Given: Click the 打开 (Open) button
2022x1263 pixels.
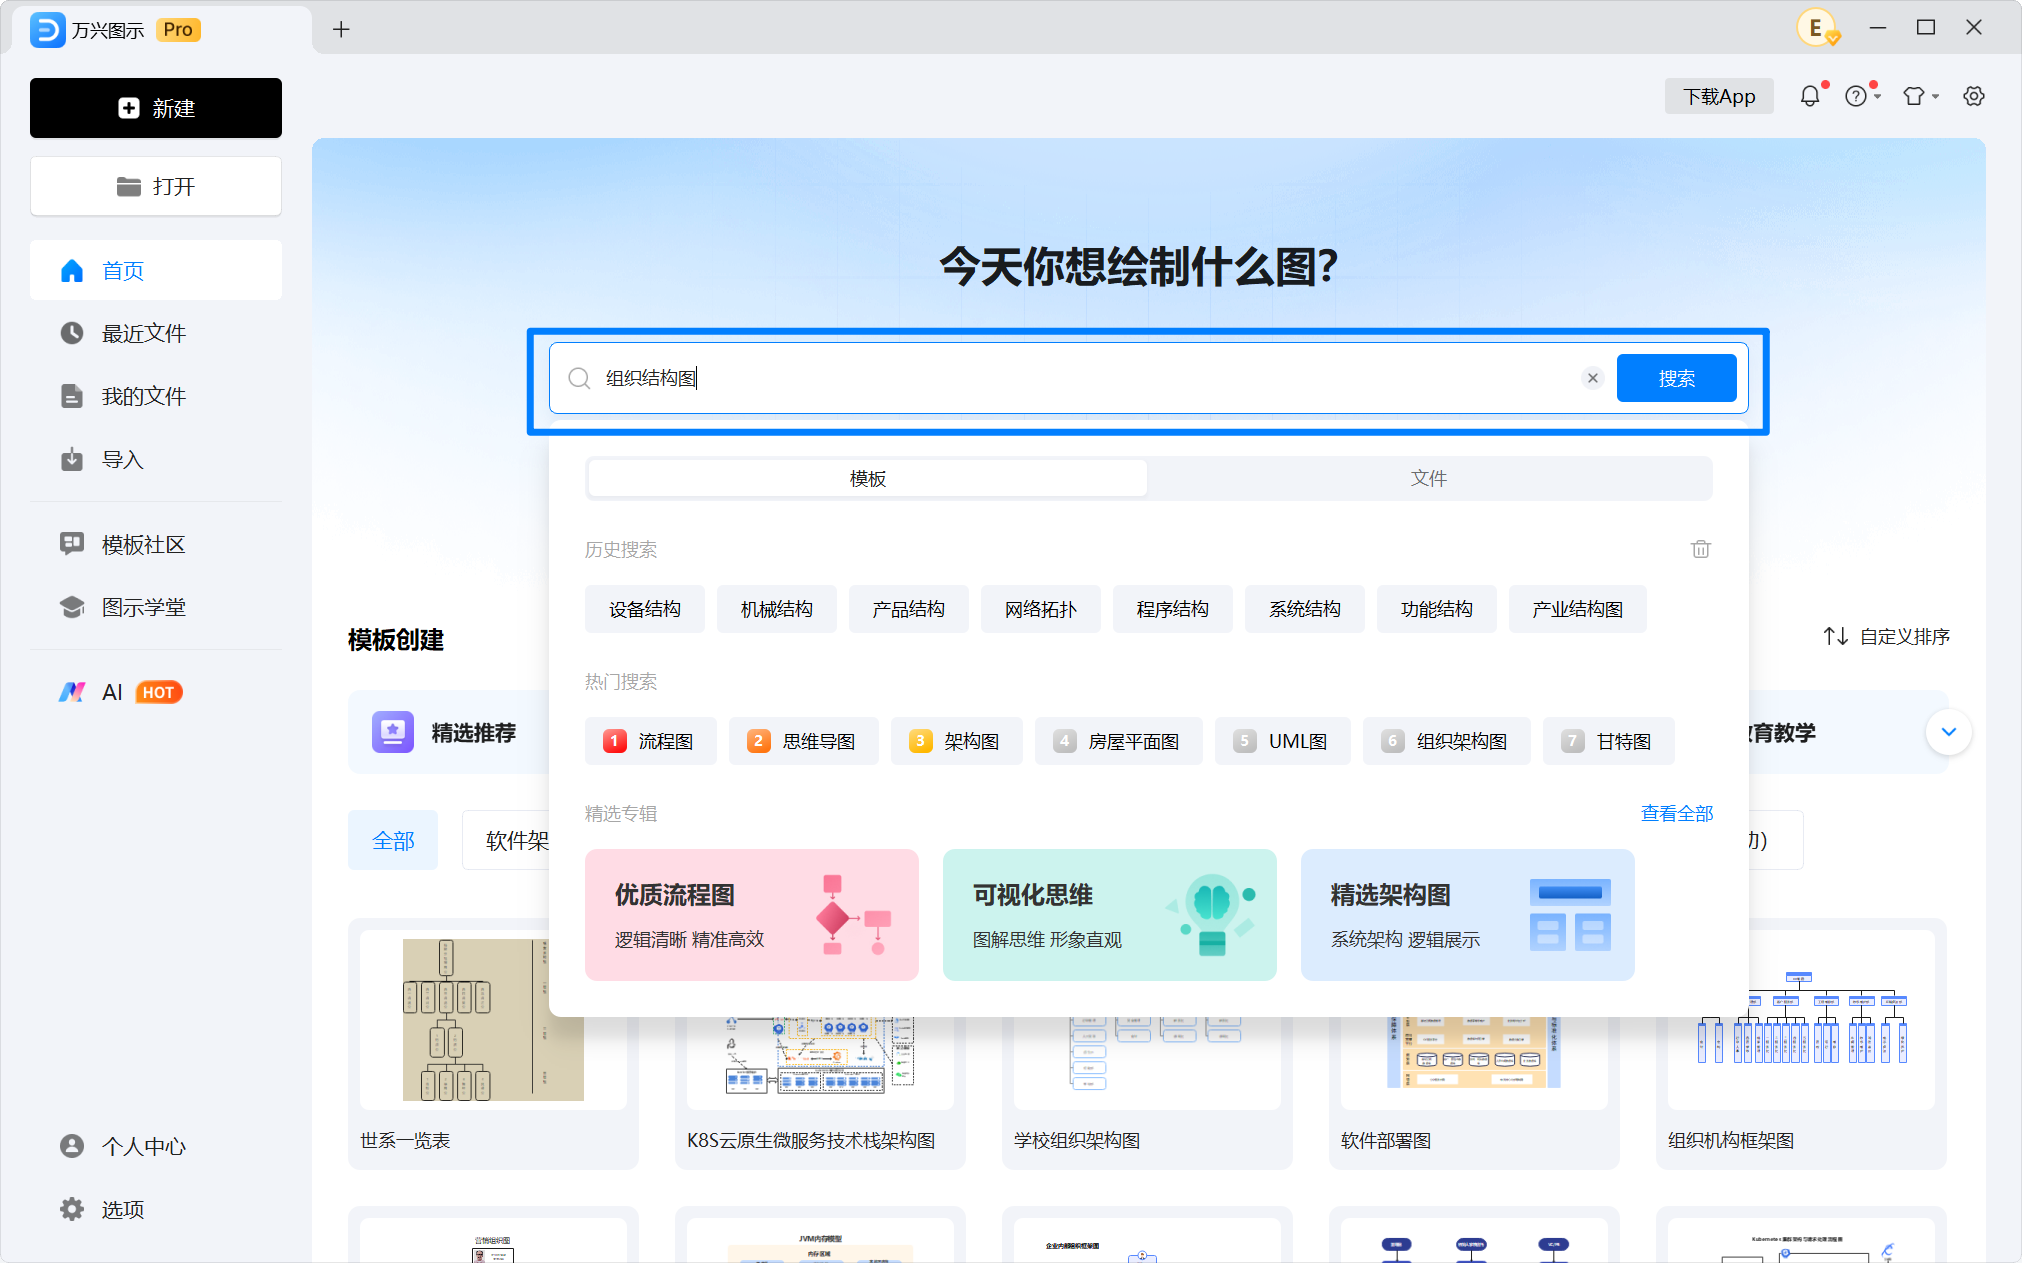Looking at the screenshot, I should click(156, 186).
